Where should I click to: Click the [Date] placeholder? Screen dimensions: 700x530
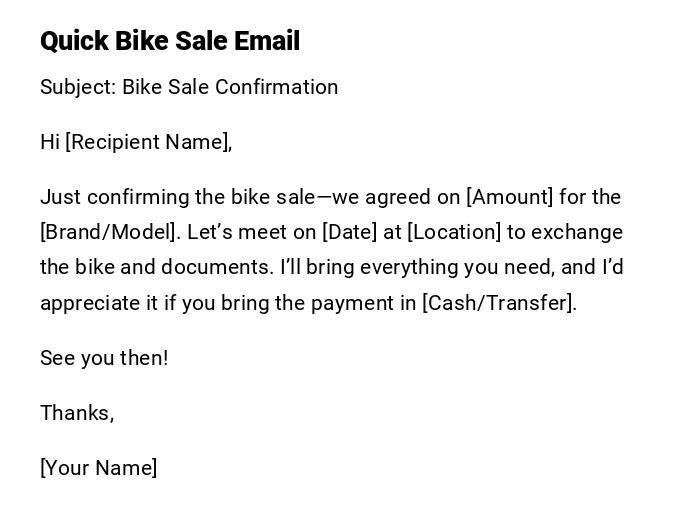coord(349,232)
